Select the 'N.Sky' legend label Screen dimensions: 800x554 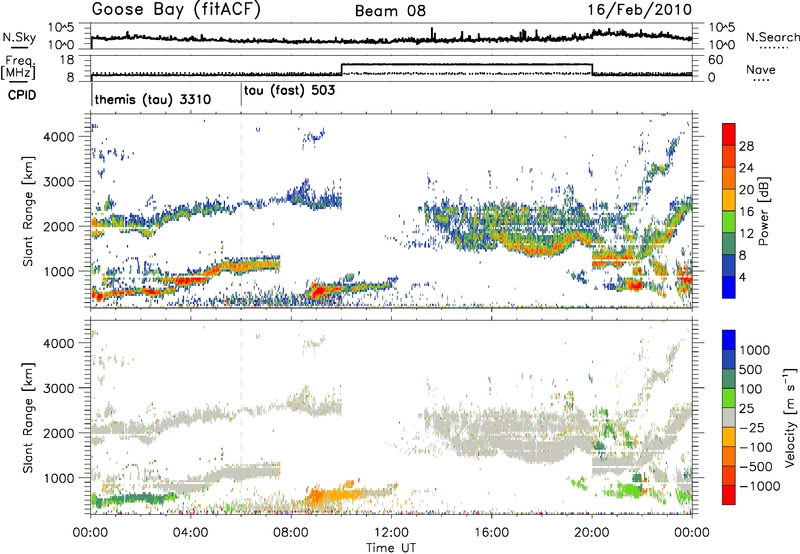coord(19,37)
